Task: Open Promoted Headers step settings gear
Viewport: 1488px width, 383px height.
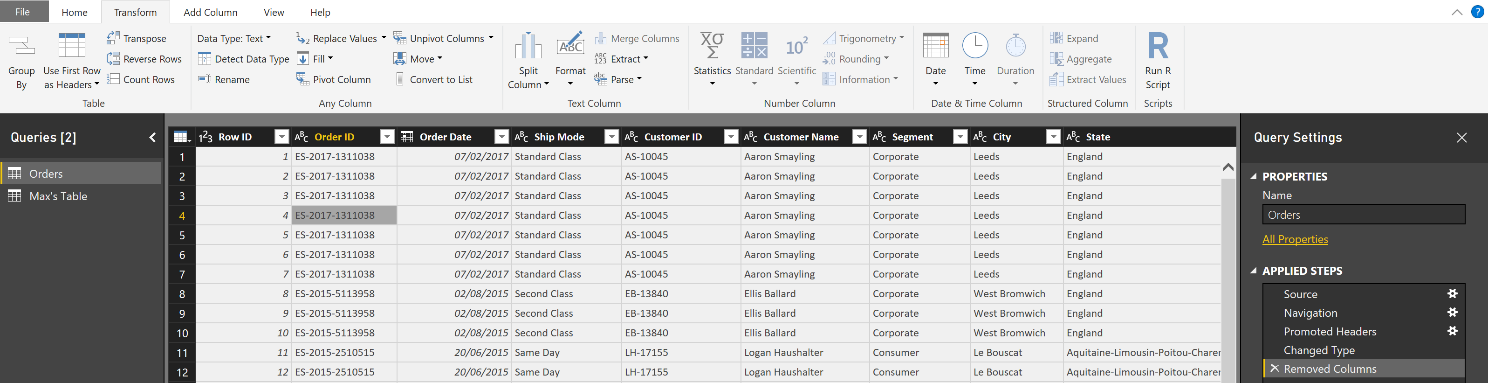Action: pyautogui.click(x=1453, y=331)
